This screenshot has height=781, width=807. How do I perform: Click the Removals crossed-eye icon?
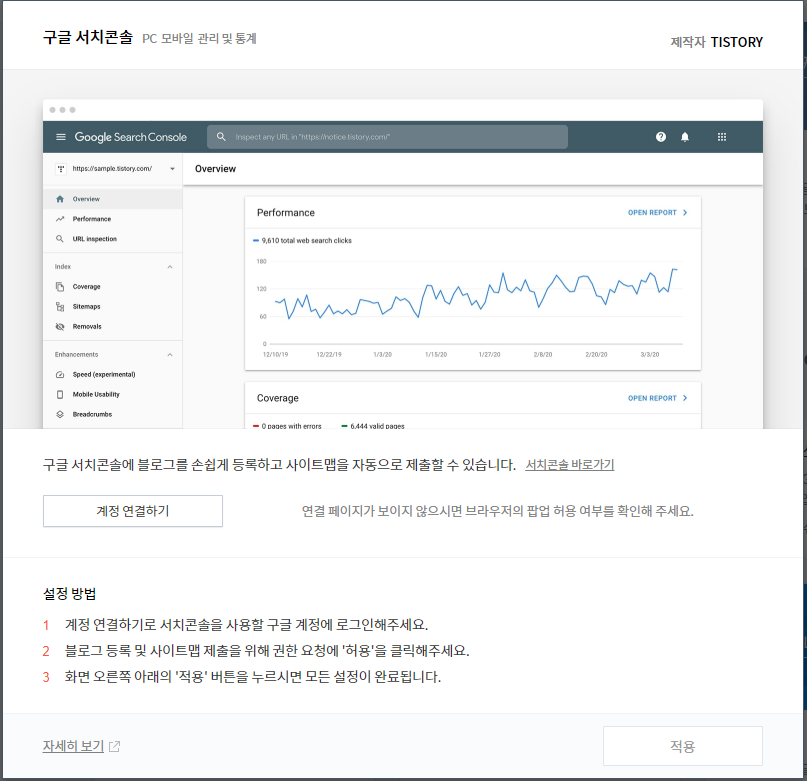tap(60, 326)
